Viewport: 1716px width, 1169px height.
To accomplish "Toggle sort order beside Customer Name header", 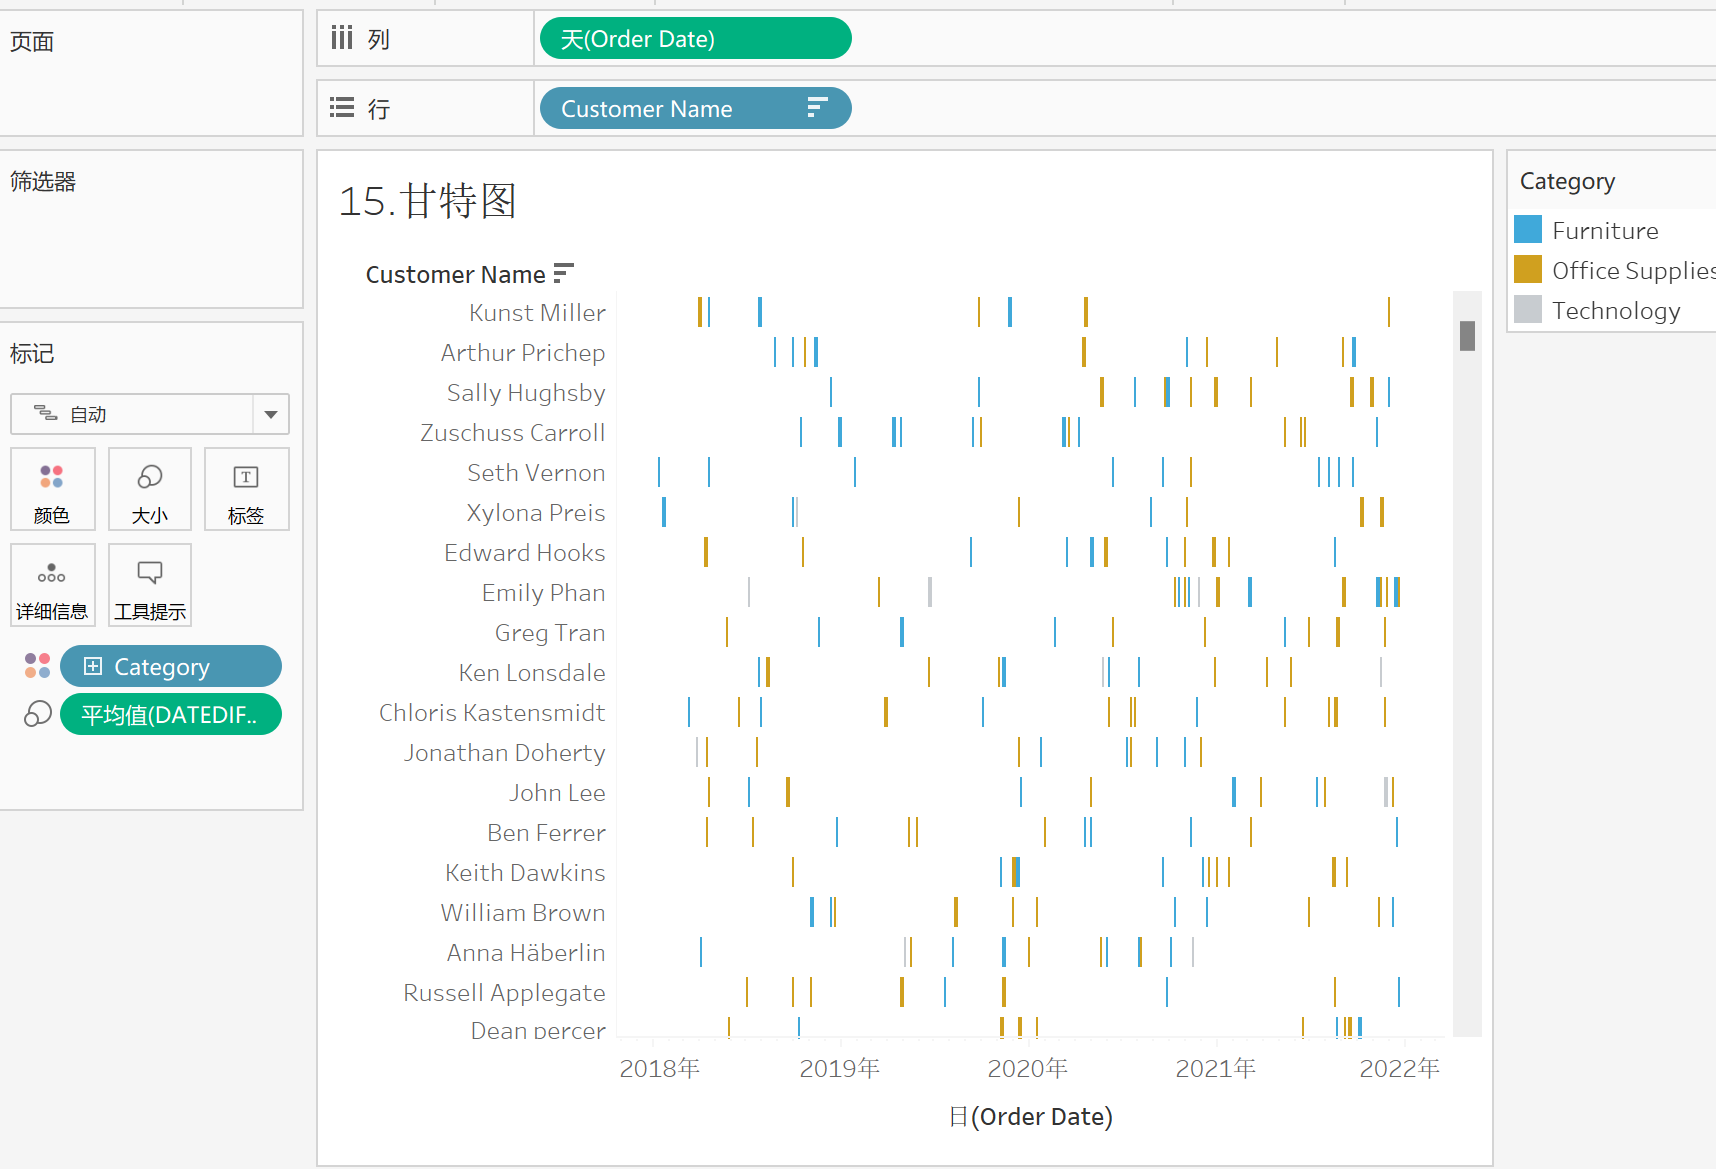I will pyautogui.click(x=564, y=271).
